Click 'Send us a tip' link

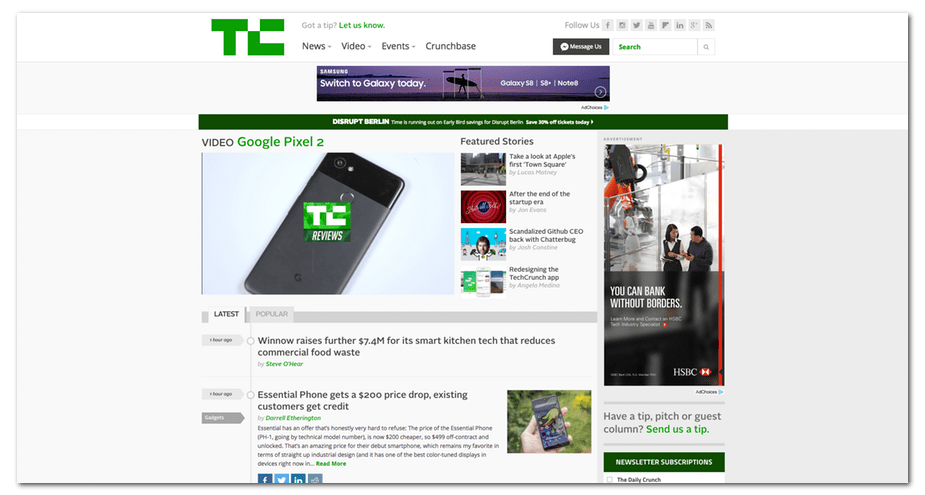677,430
